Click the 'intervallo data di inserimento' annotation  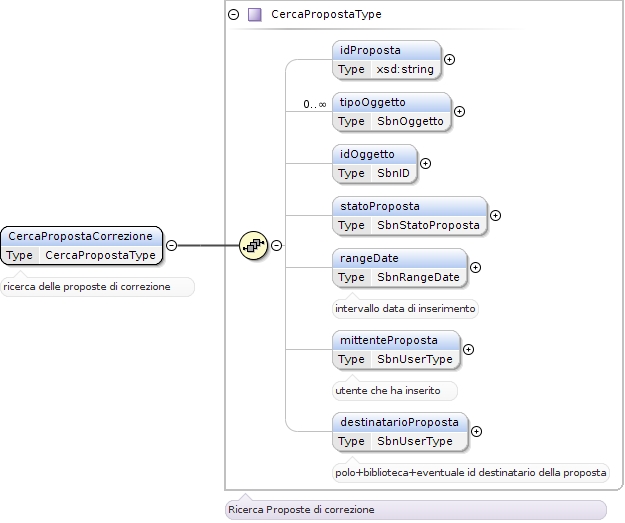coord(405,309)
